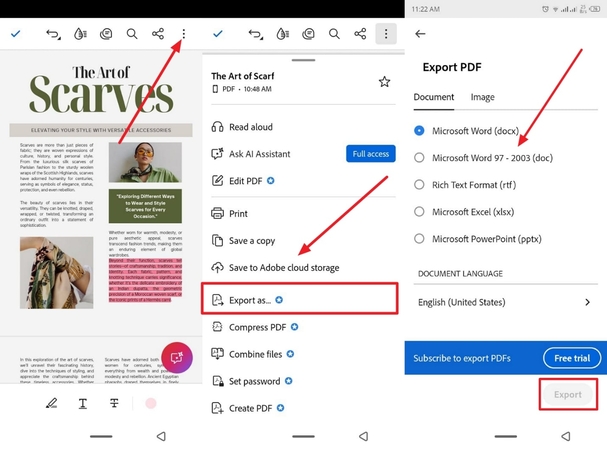
Task: Switch to the Image tab
Action: click(x=482, y=97)
